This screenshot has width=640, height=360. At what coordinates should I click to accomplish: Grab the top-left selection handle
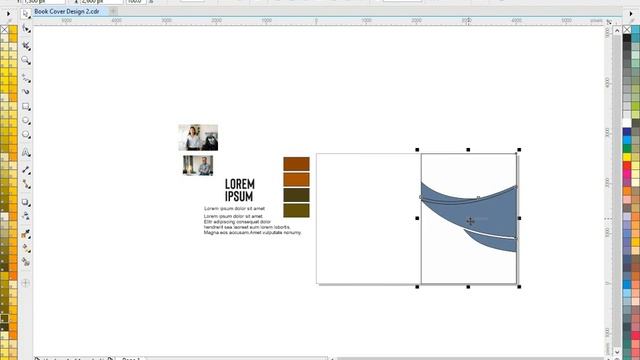pyautogui.click(x=417, y=150)
